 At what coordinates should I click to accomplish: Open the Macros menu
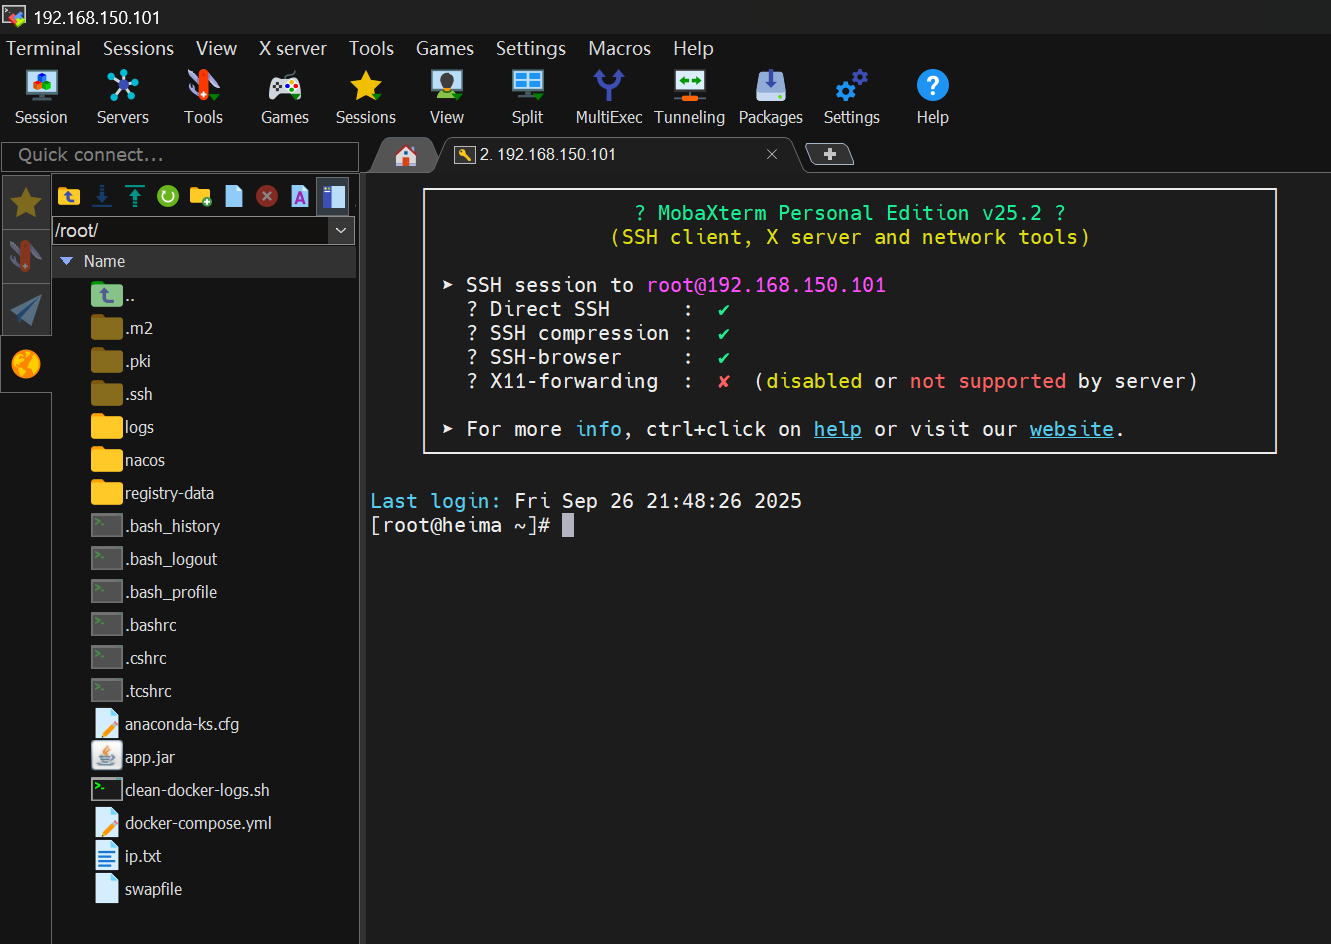point(619,48)
